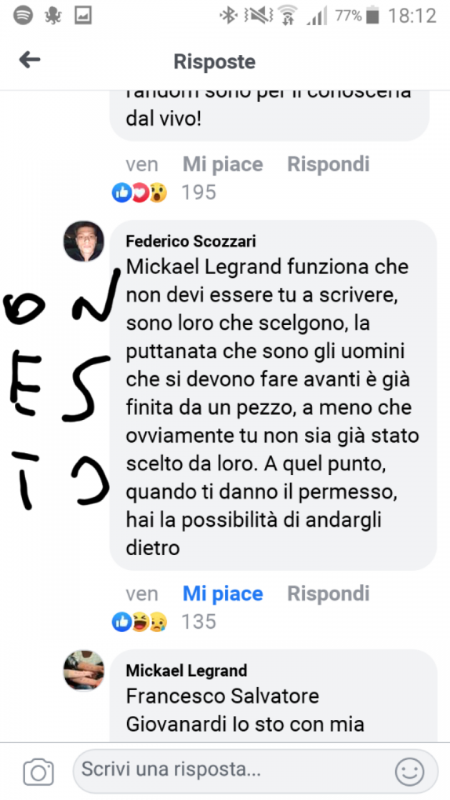Open the camera icon to attach a photo

click(38, 772)
